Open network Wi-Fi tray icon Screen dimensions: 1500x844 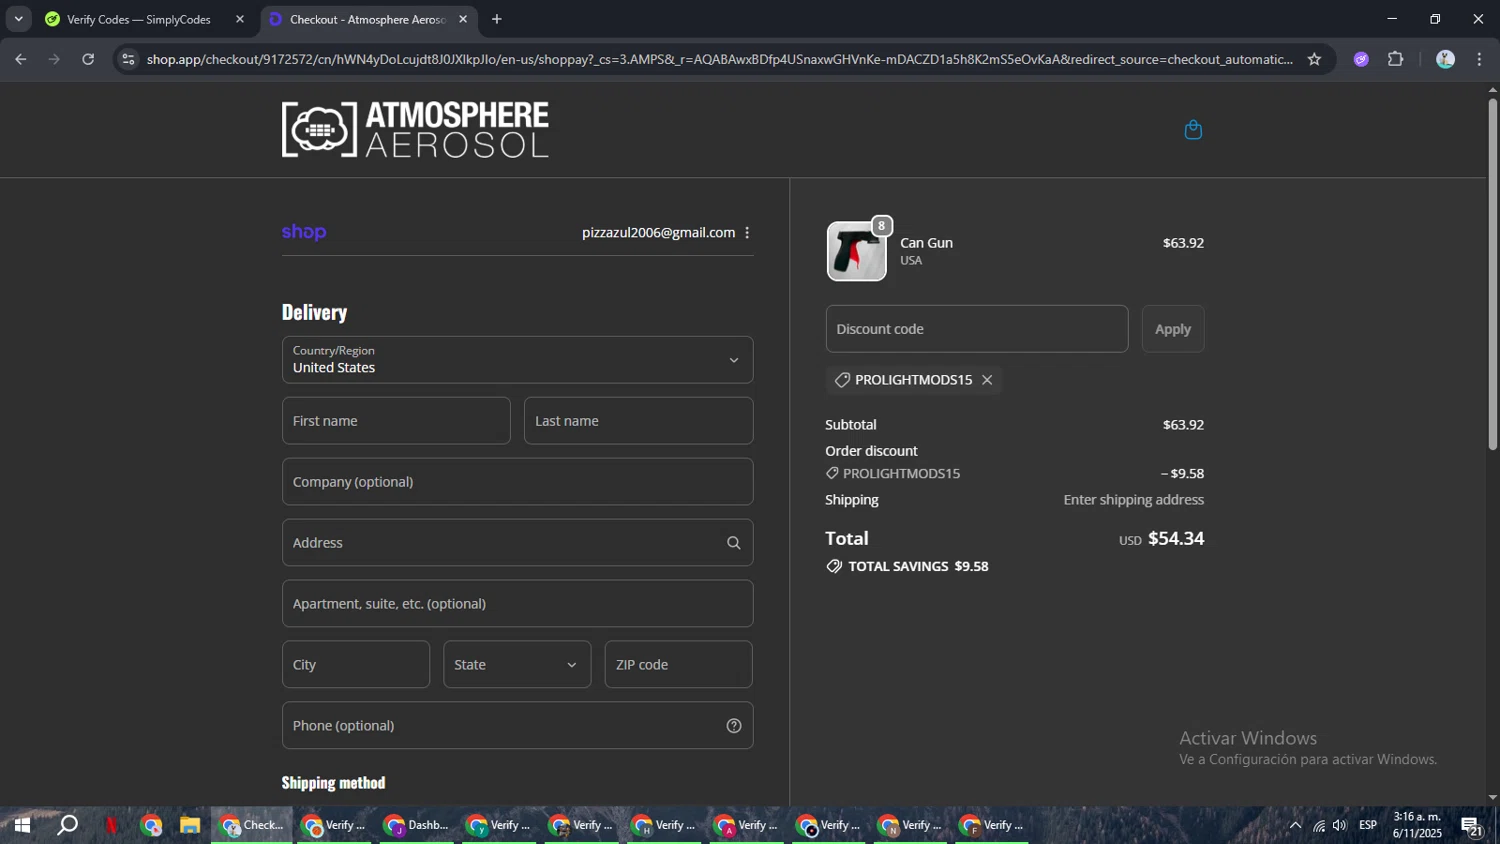[1319, 826]
